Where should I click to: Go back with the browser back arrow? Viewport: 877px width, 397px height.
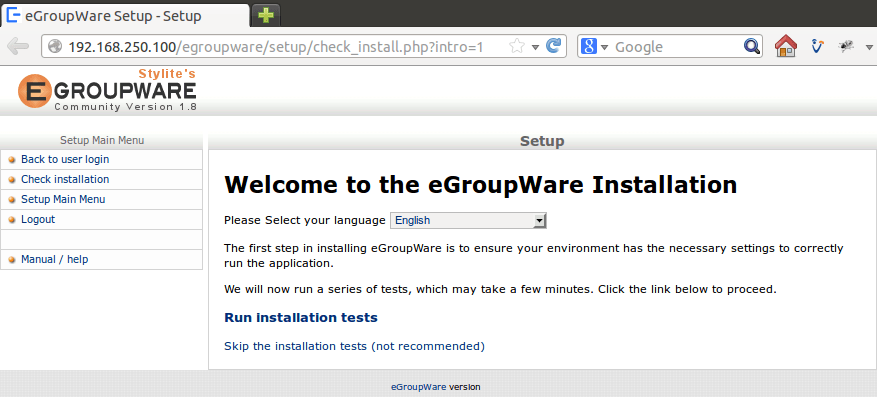tap(18, 46)
